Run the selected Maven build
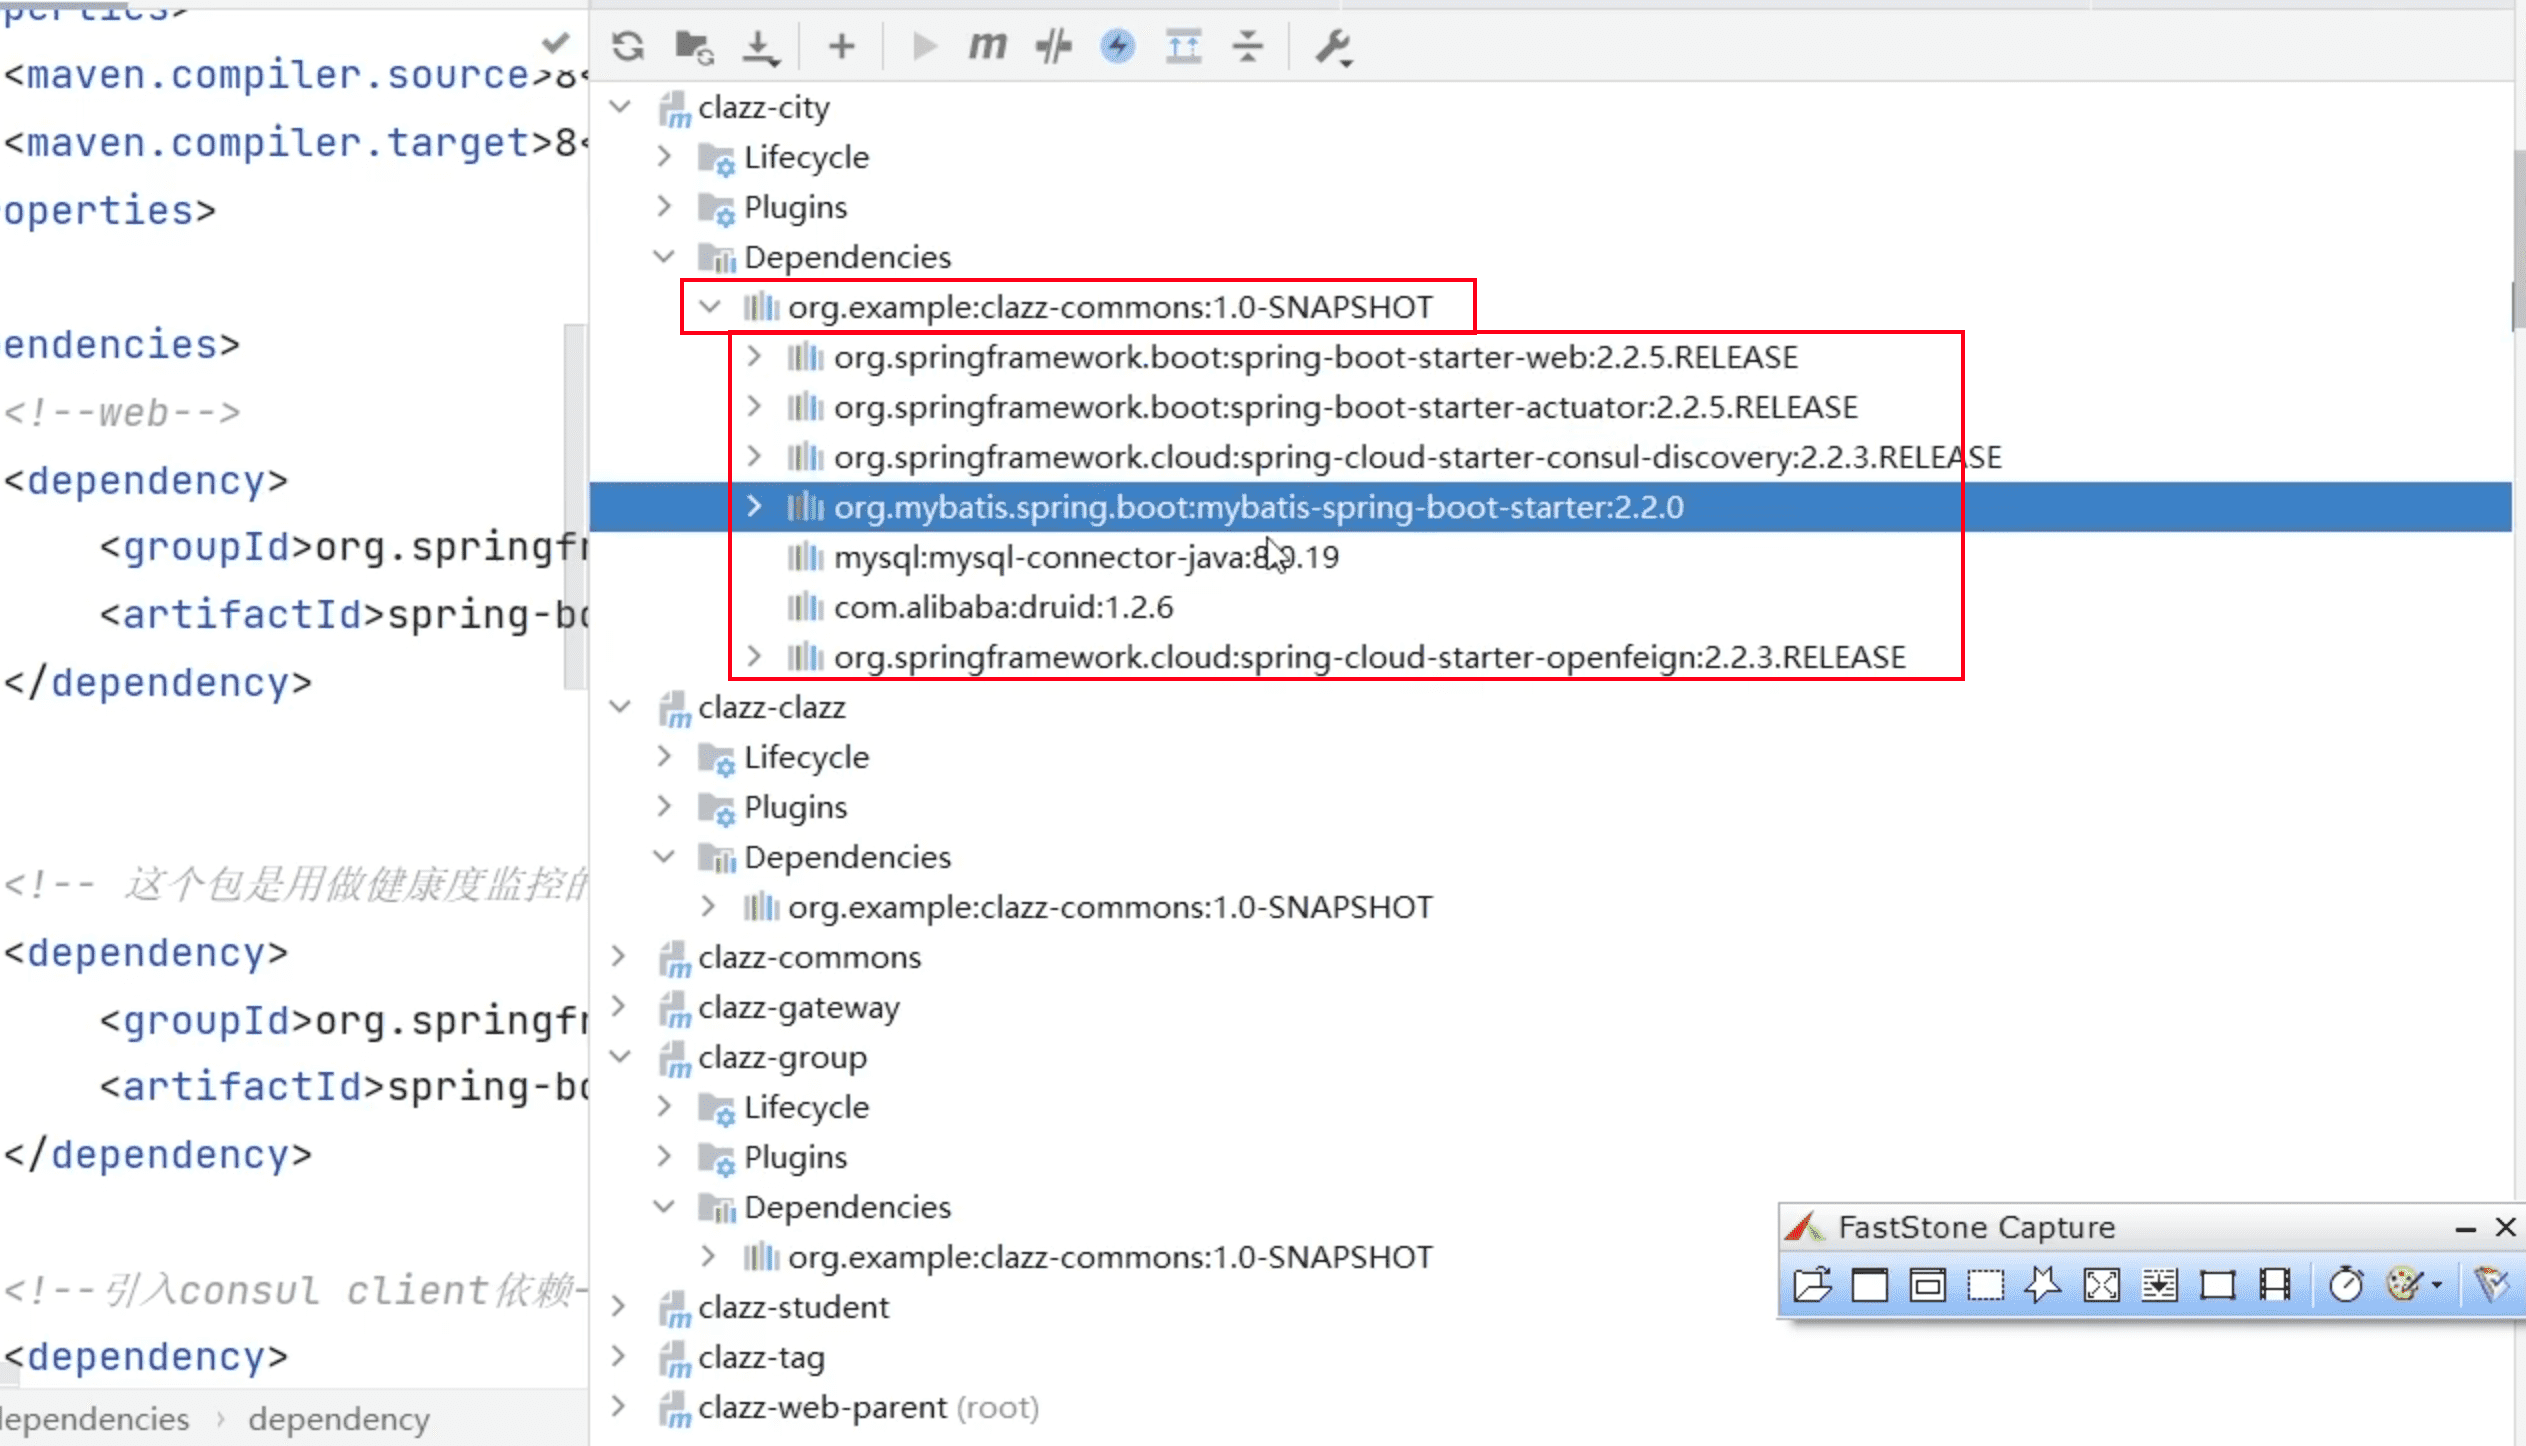 click(925, 46)
